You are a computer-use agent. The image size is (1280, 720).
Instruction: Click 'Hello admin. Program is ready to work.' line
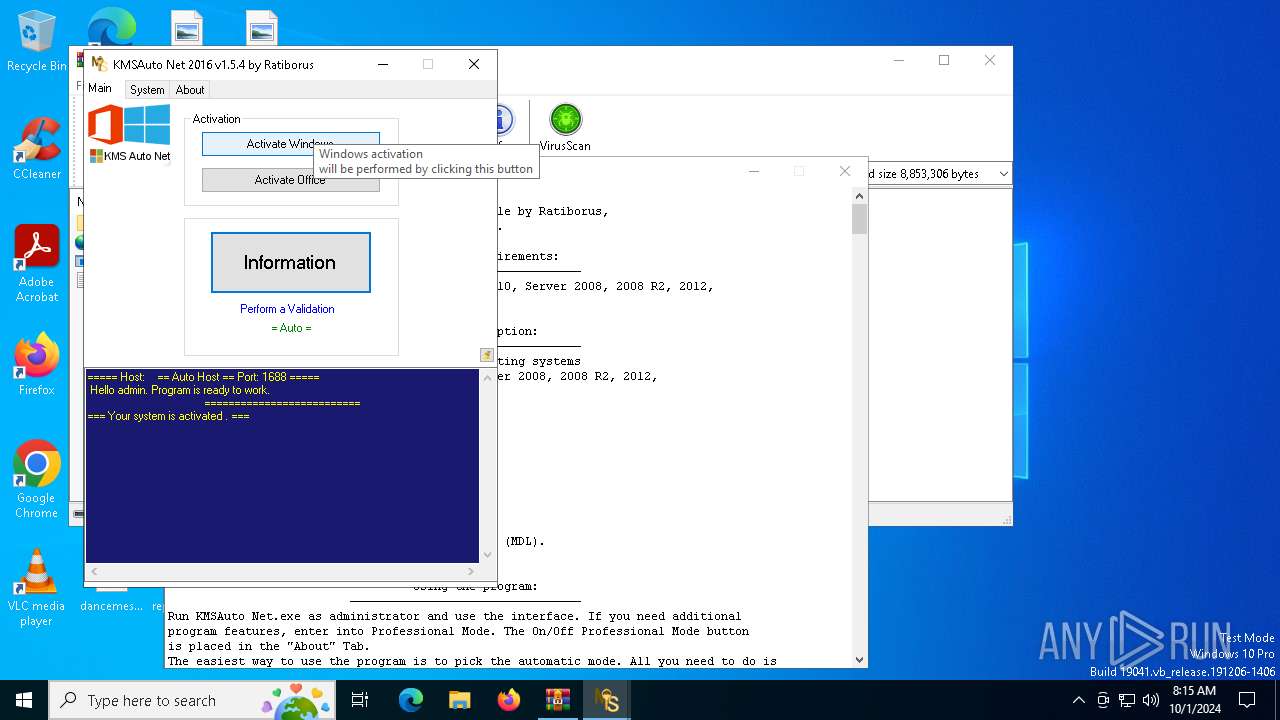pyautogui.click(x=180, y=390)
